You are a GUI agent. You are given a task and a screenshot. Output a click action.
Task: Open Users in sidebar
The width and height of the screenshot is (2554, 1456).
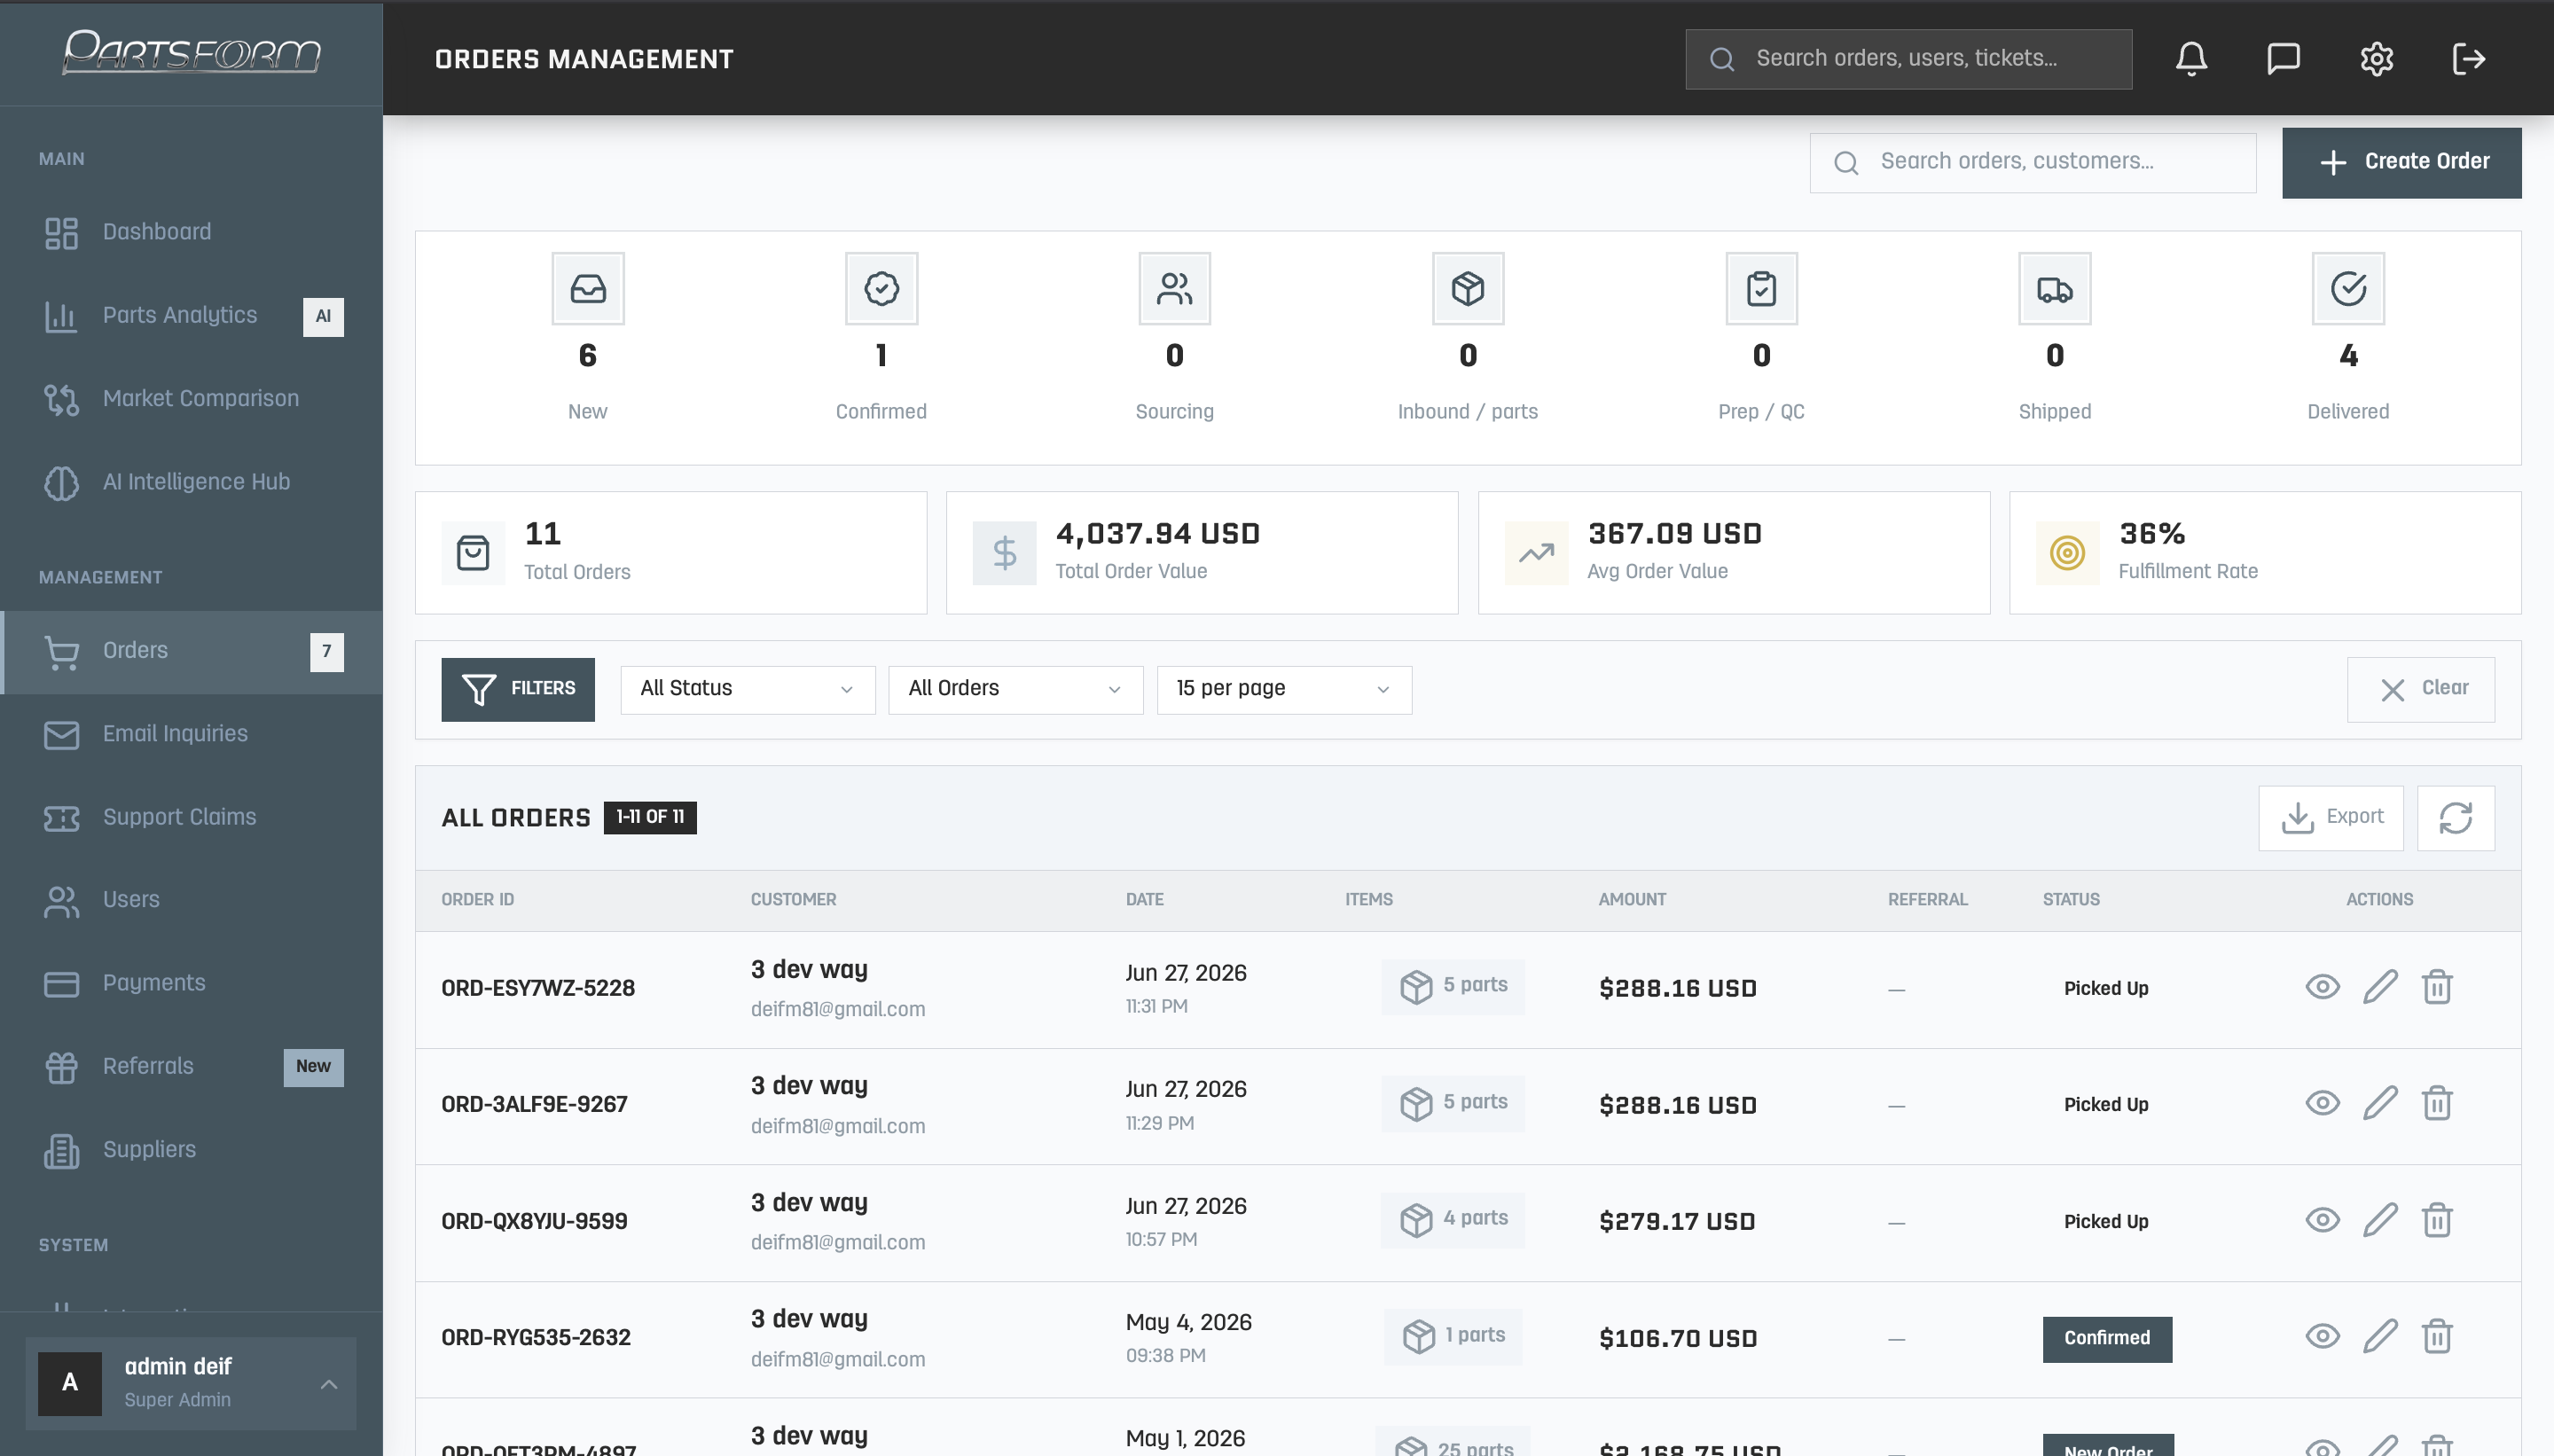(x=192, y=901)
